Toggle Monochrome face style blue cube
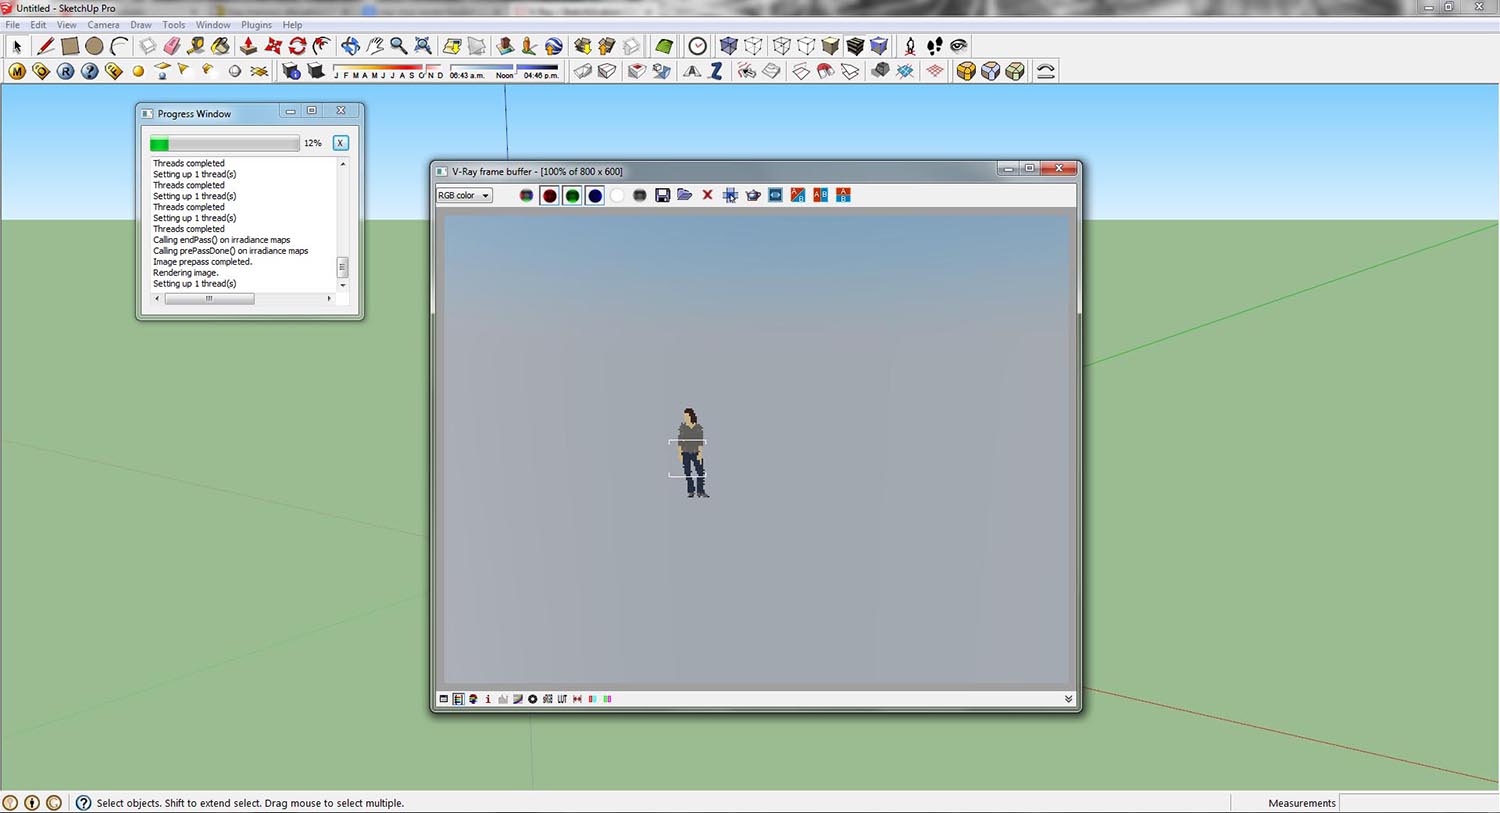The image size is (1500, 813). [x=879, y=46]
